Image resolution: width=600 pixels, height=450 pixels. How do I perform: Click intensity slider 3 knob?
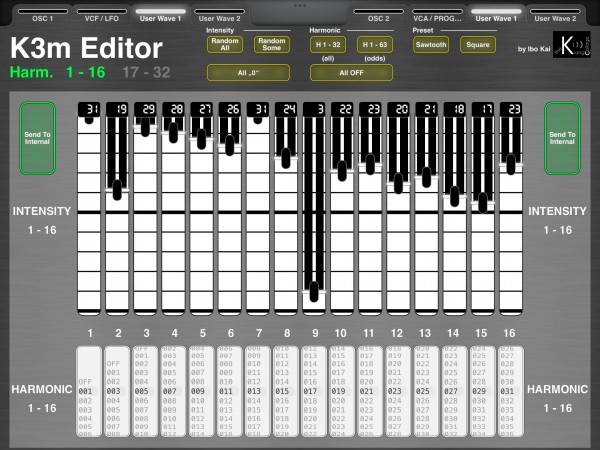[145, 127]
